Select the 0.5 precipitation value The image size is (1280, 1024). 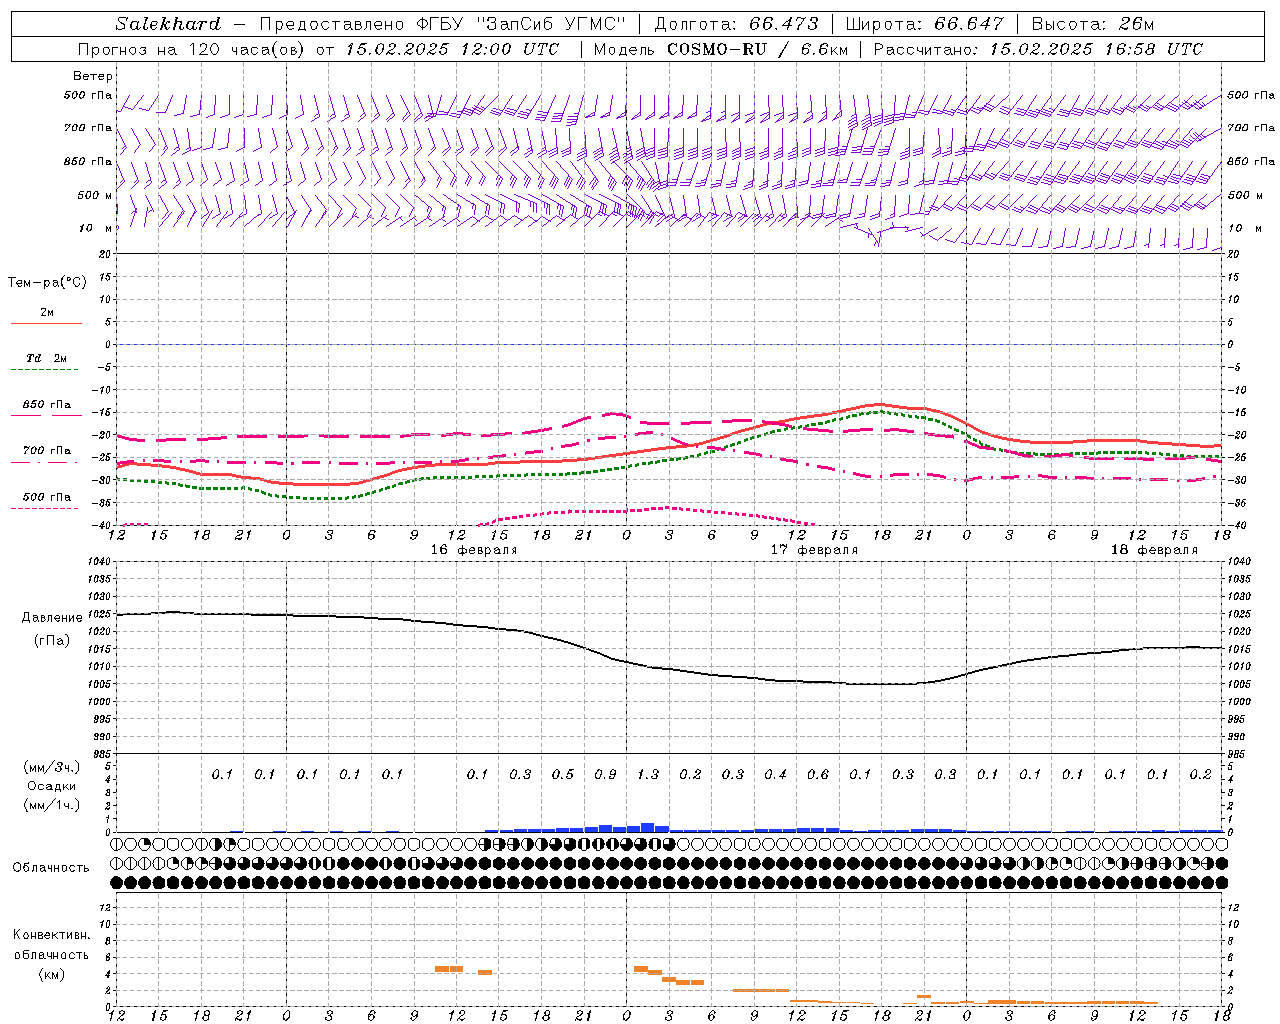tap(563, 775)
